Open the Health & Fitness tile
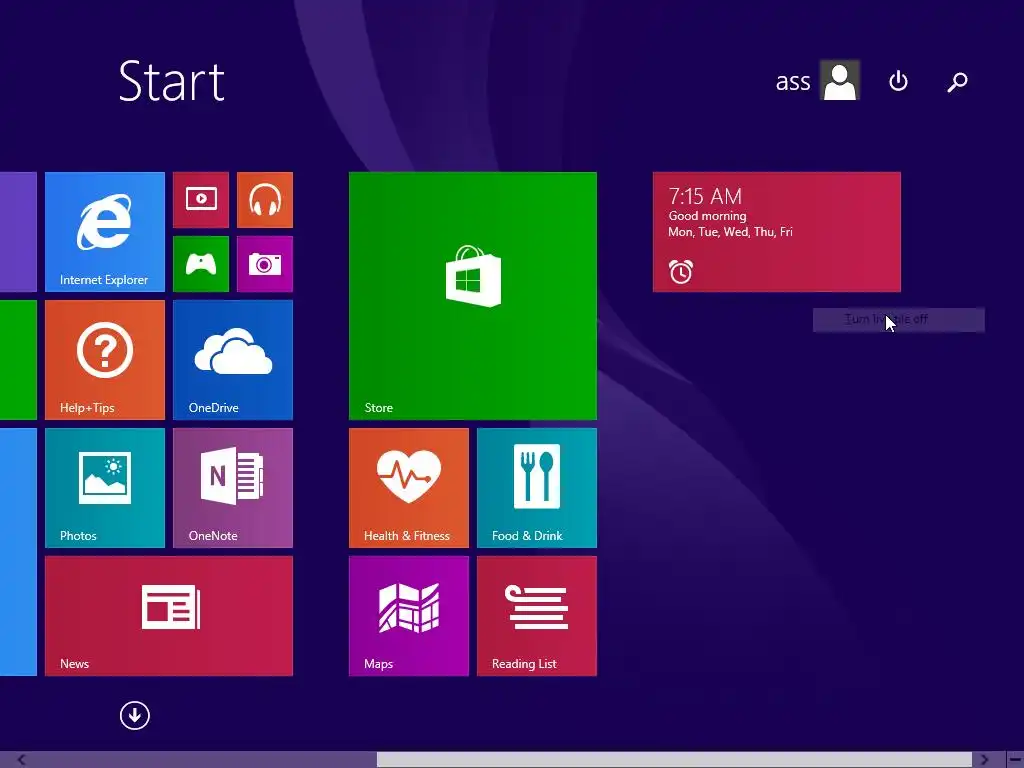 point(409,488)
